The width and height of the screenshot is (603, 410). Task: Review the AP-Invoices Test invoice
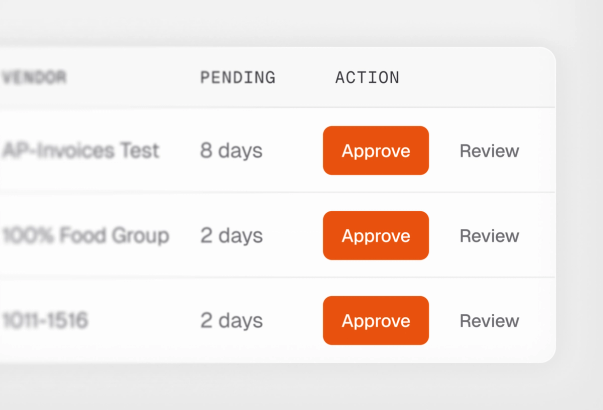[x=489, y=151]
